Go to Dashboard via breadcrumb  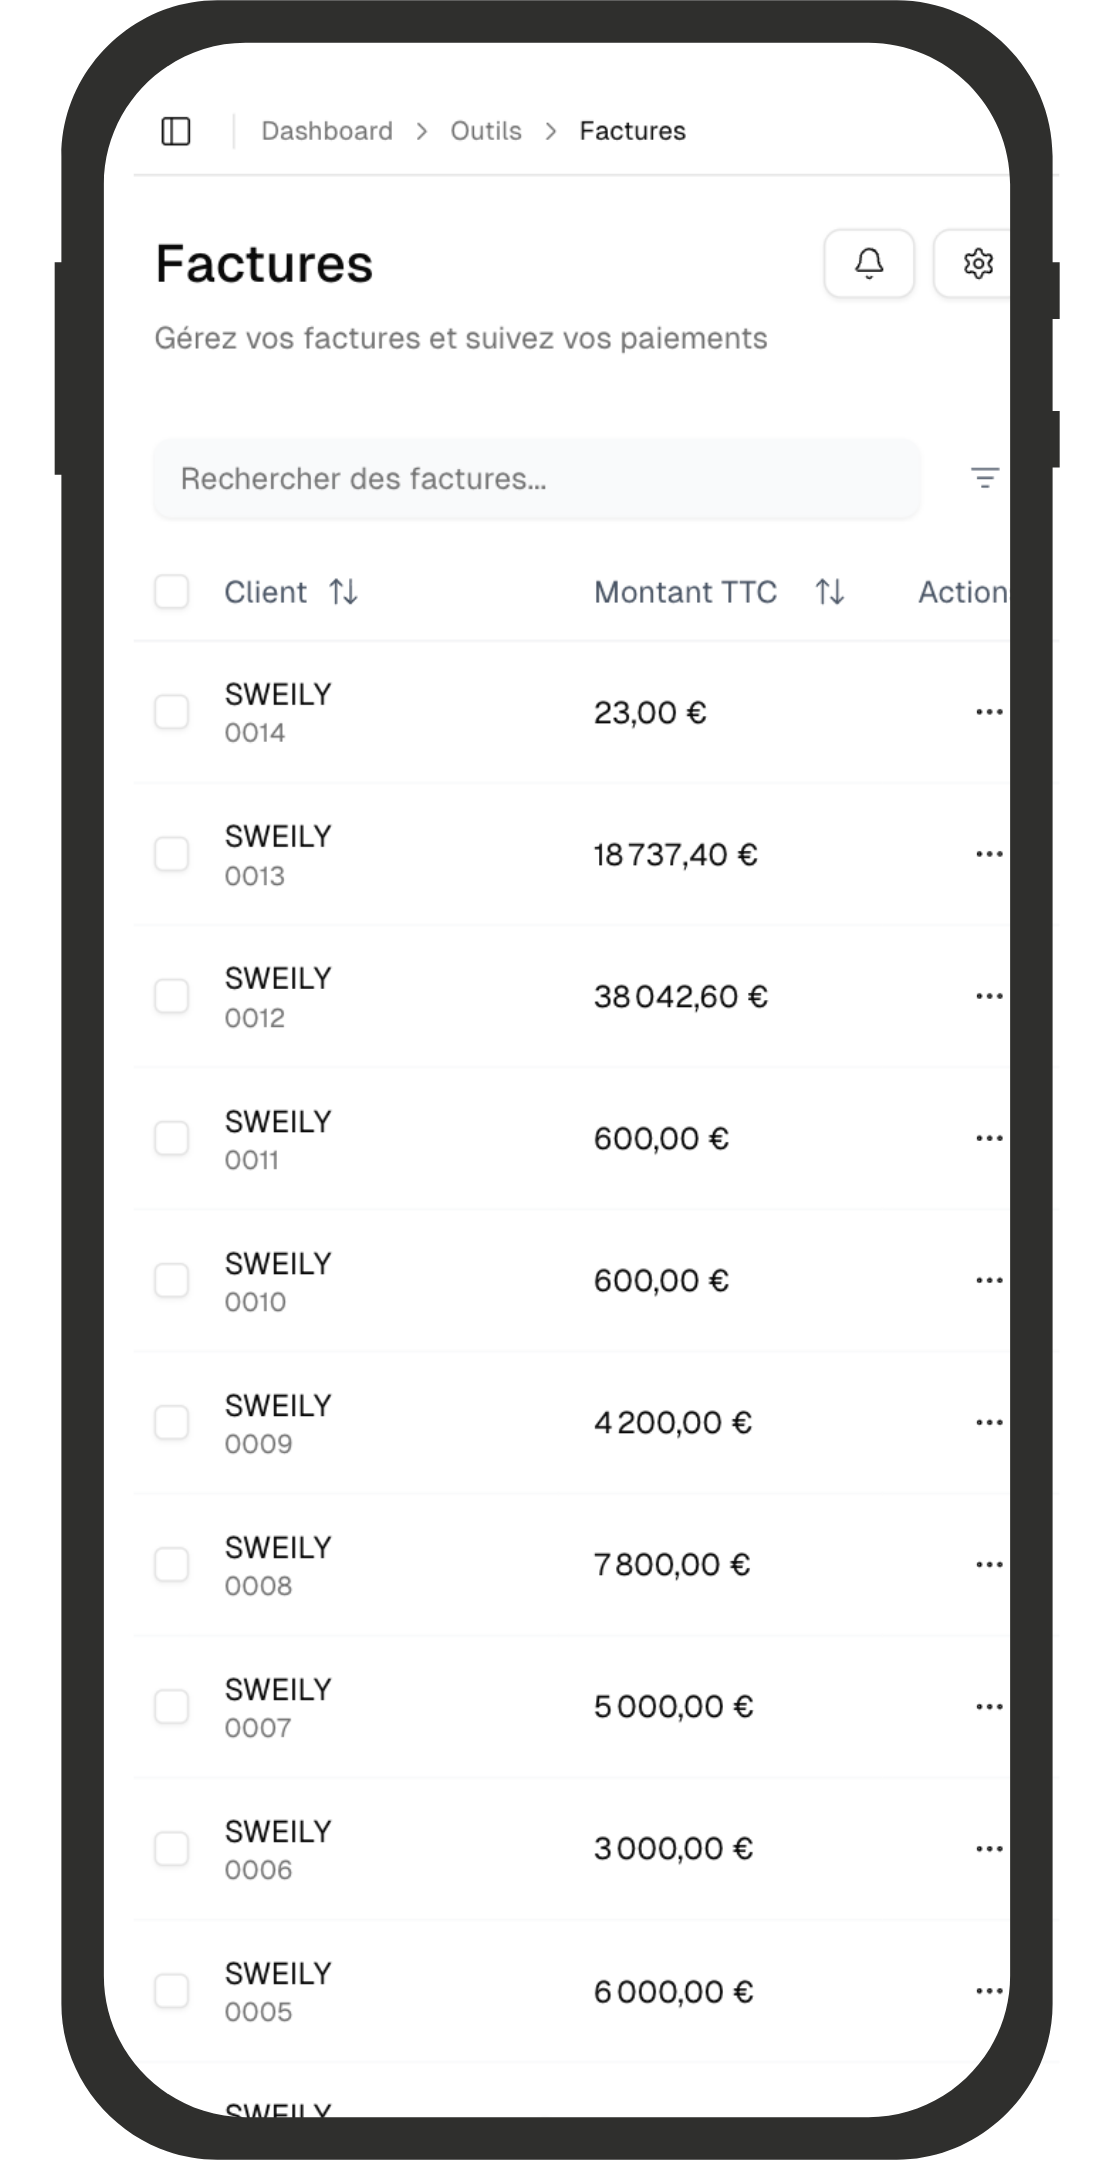[x=326, y=130]
